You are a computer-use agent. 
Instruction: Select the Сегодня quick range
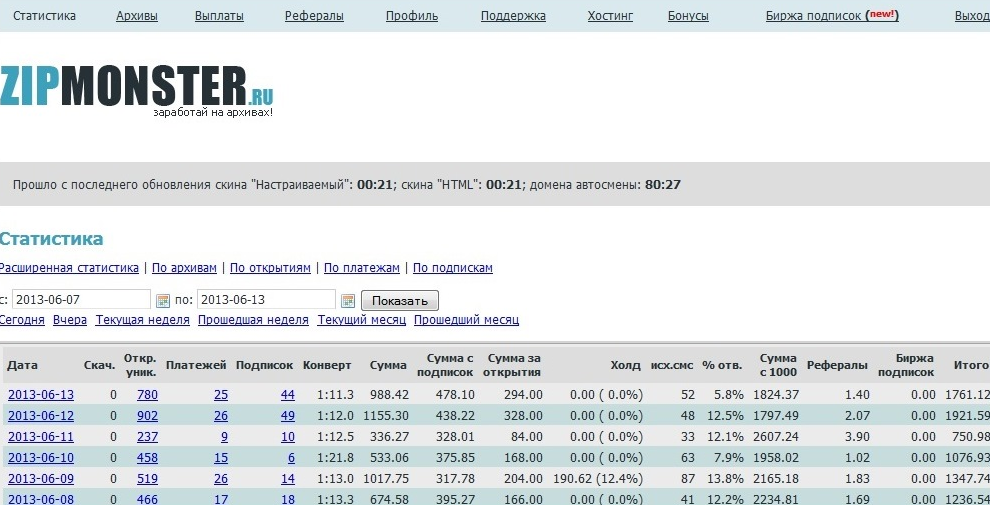pos(22,319)
